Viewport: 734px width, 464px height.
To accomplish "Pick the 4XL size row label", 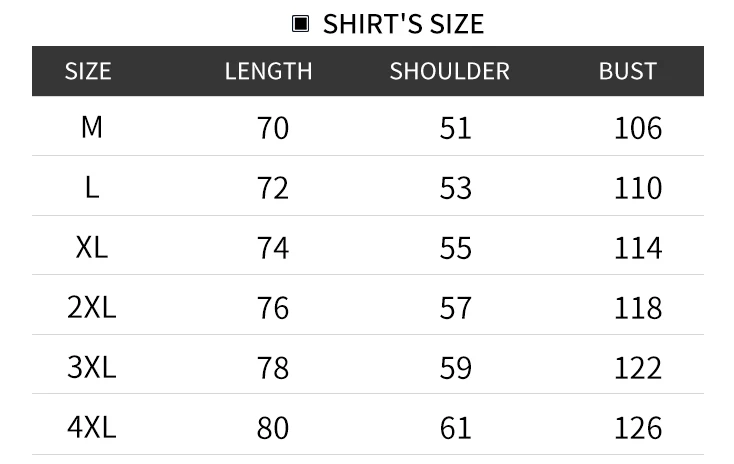I will 91,427.
